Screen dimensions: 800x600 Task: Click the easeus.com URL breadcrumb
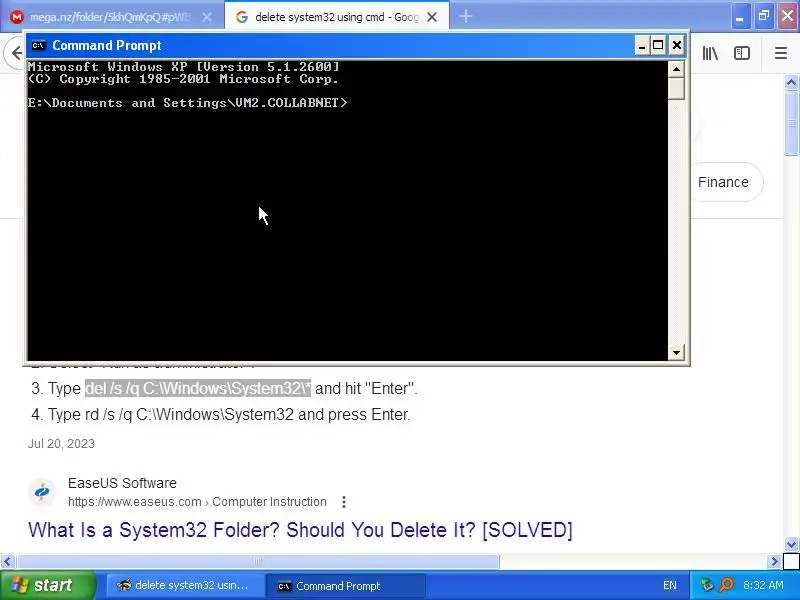[x=197, y=502]
